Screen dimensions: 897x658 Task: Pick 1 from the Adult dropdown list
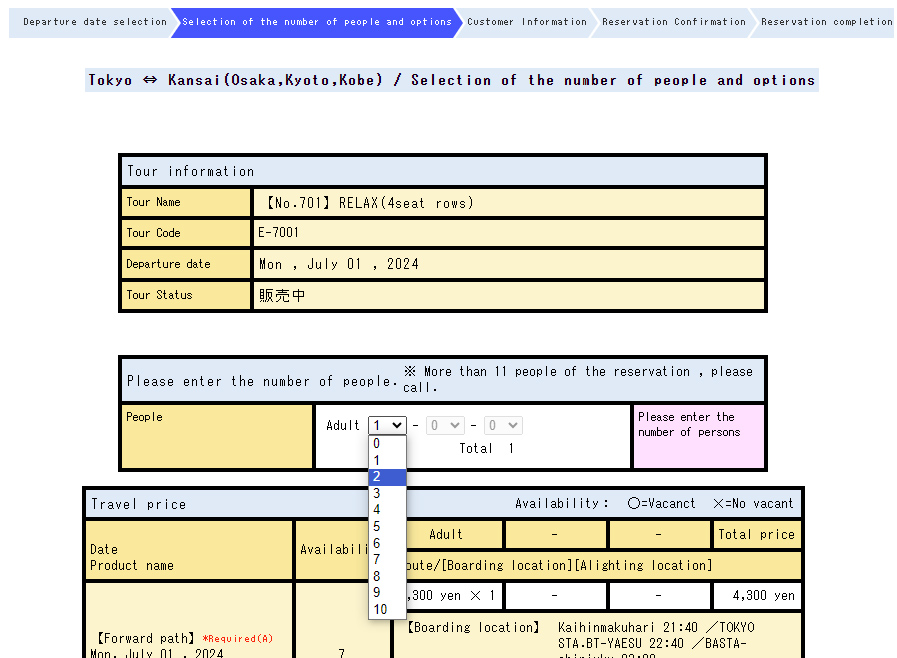[x=386, y=461]
